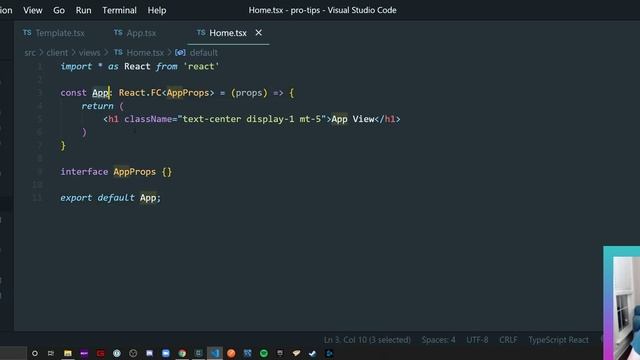
Task: Click the webcam overlay thumbnail
Action: pos(622,303)
